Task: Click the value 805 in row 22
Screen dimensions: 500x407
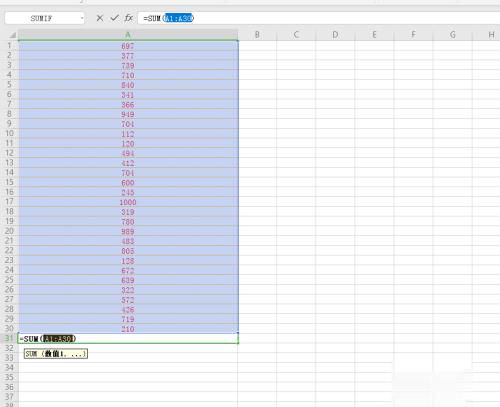Action: 128,251
